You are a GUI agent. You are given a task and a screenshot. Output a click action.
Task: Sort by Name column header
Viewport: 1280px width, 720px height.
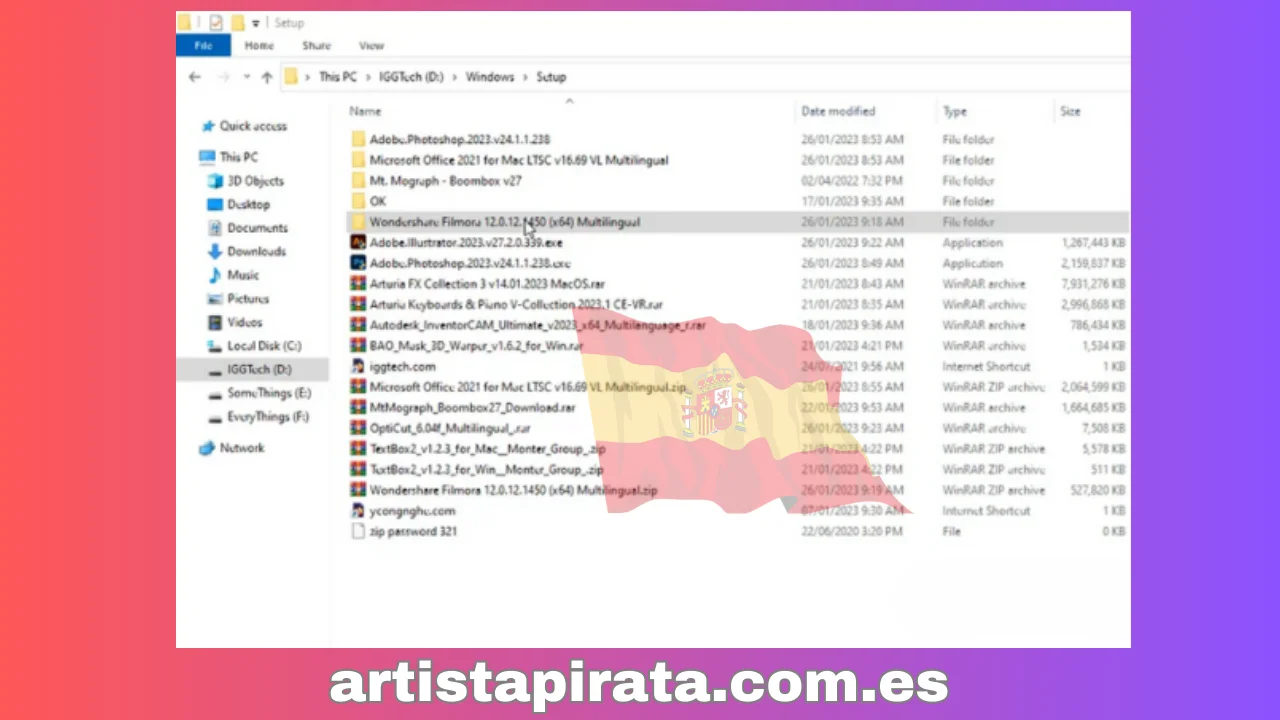(365, 111)
